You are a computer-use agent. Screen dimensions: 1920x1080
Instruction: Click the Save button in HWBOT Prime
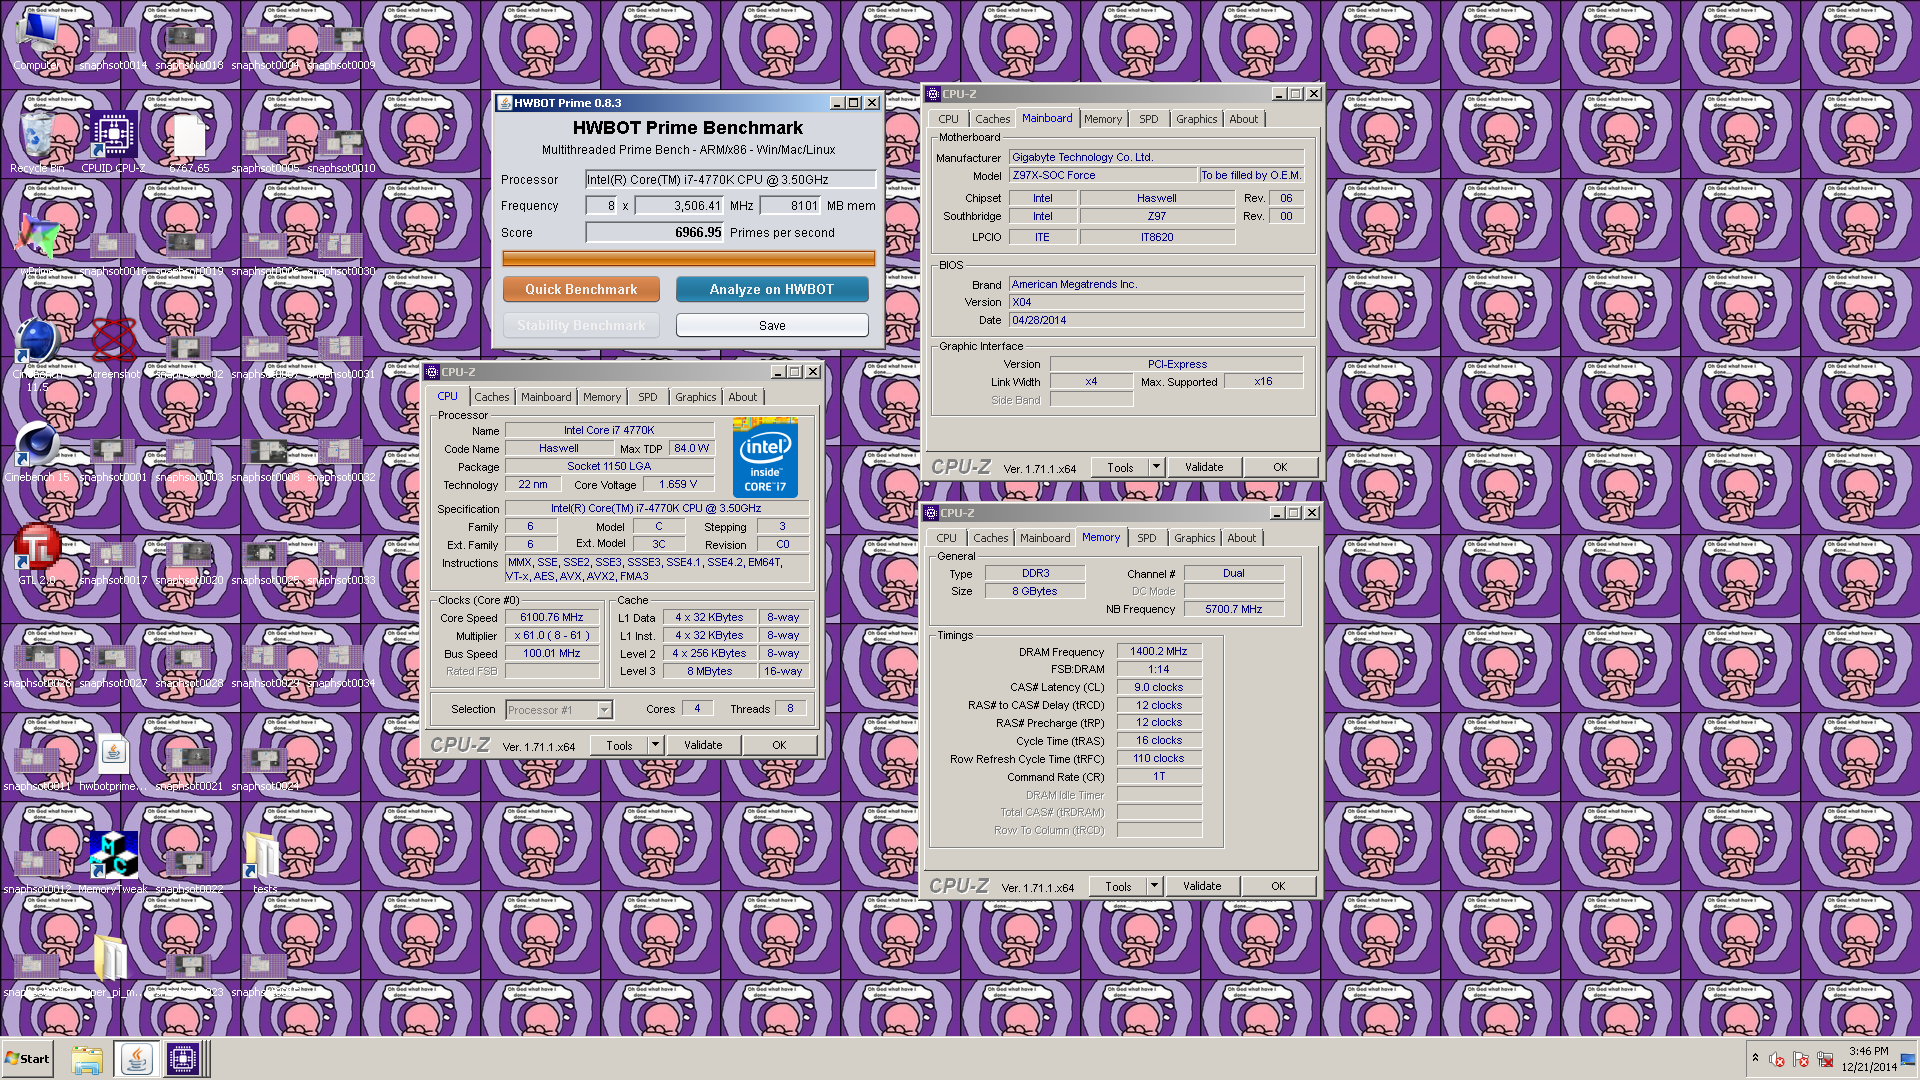pos(772,325)
